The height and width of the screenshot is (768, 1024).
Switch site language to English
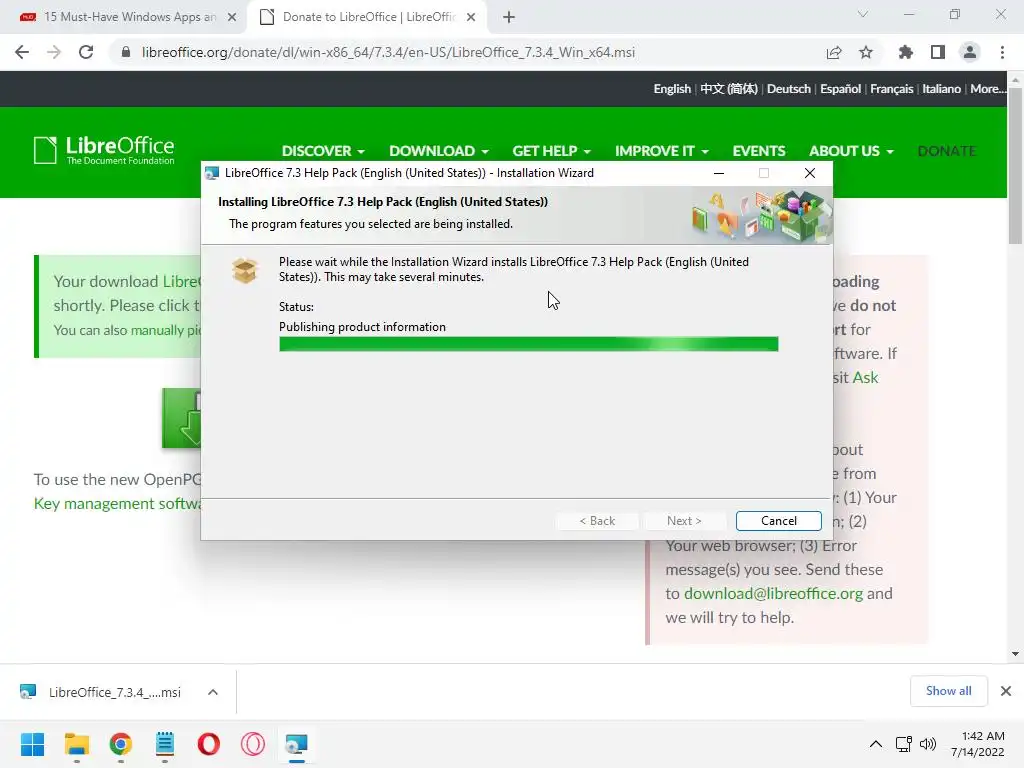672,89
